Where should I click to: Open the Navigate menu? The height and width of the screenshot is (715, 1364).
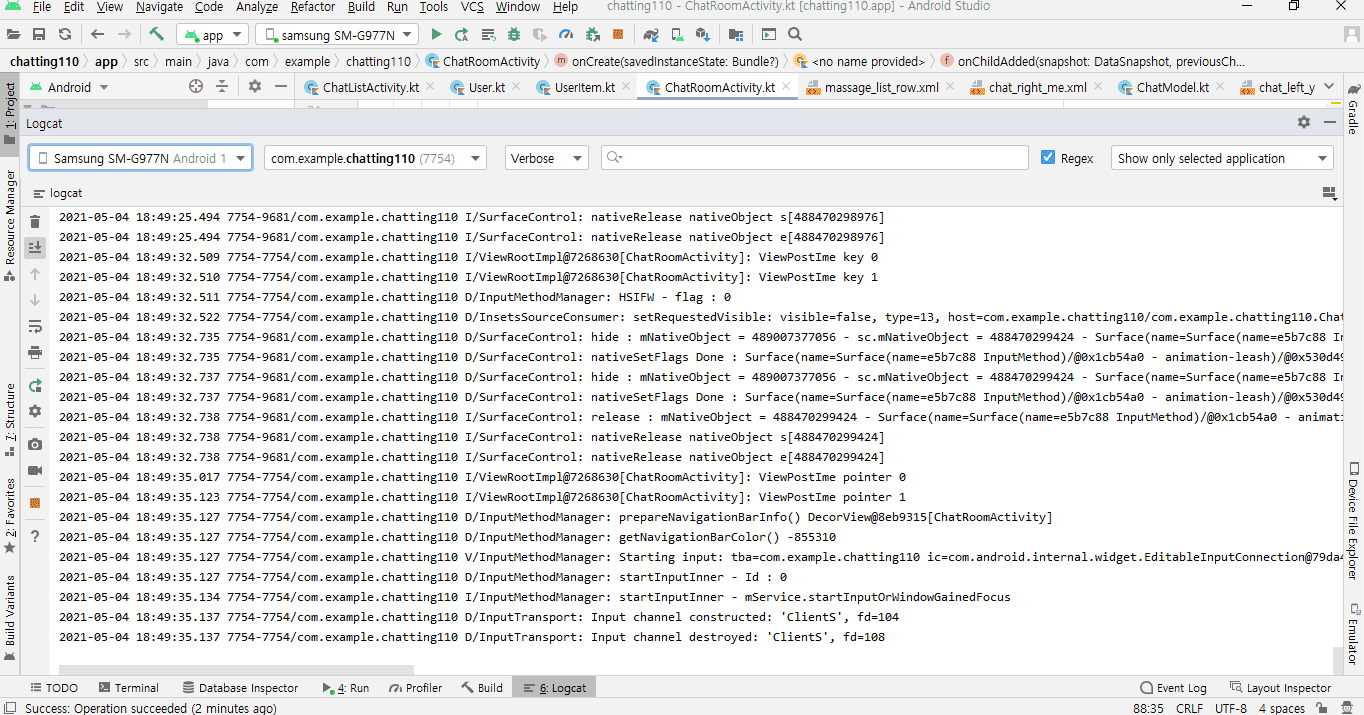pyautogui.click(x=159, y=7)
